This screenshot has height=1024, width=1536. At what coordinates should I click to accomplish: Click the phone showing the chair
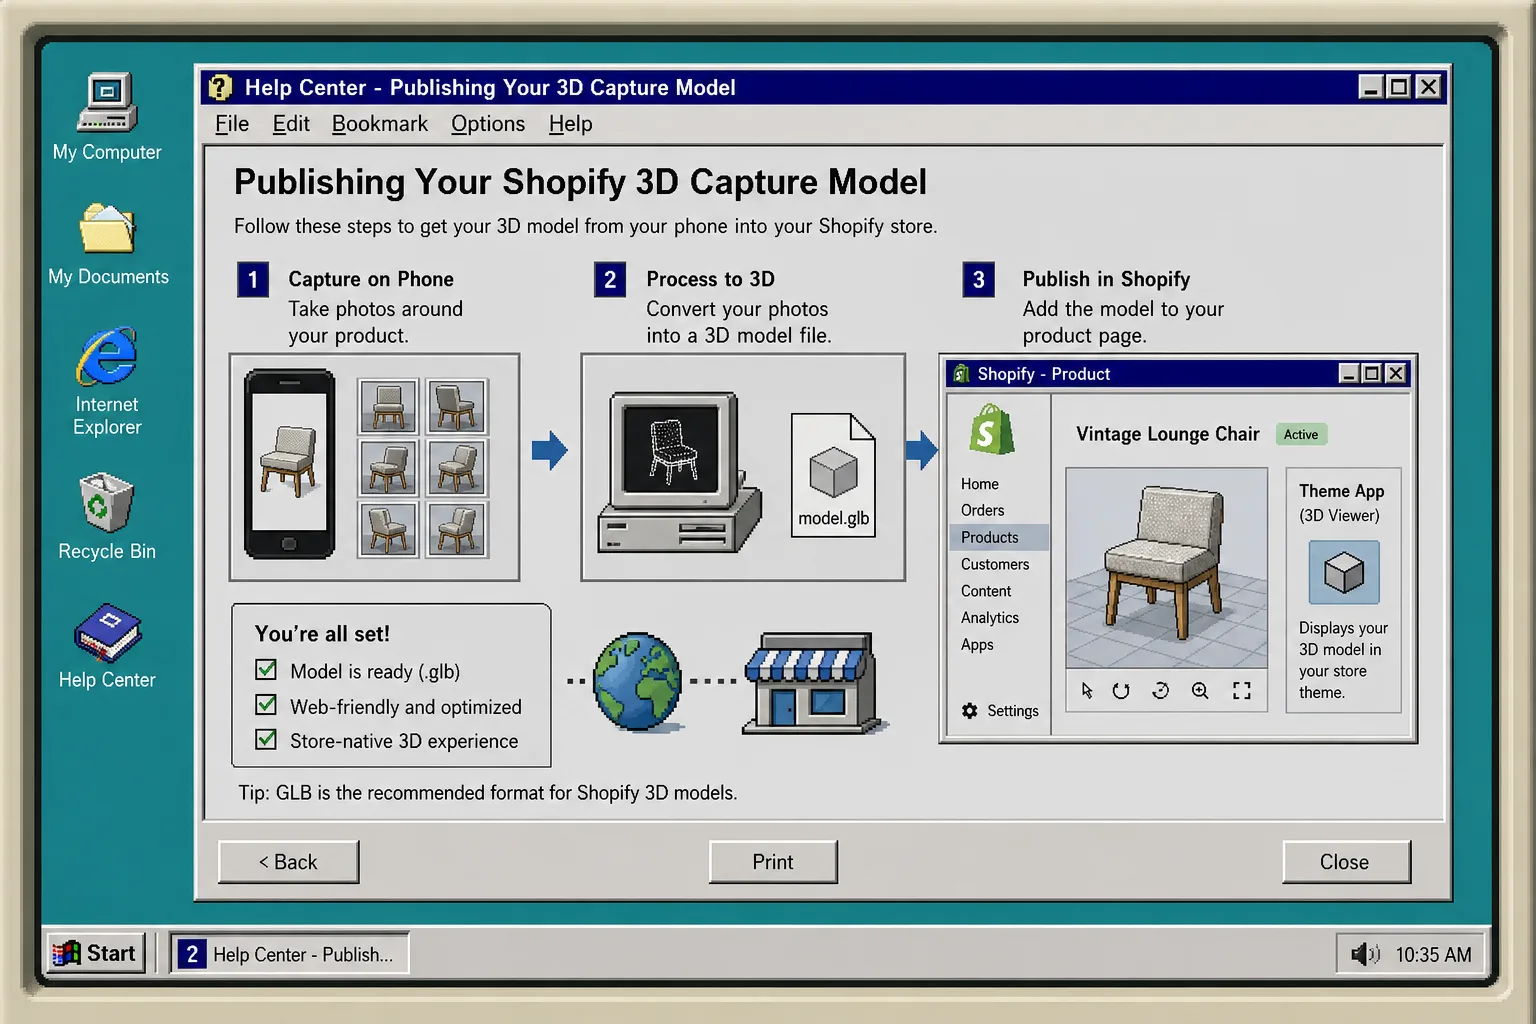pos(290,464)
